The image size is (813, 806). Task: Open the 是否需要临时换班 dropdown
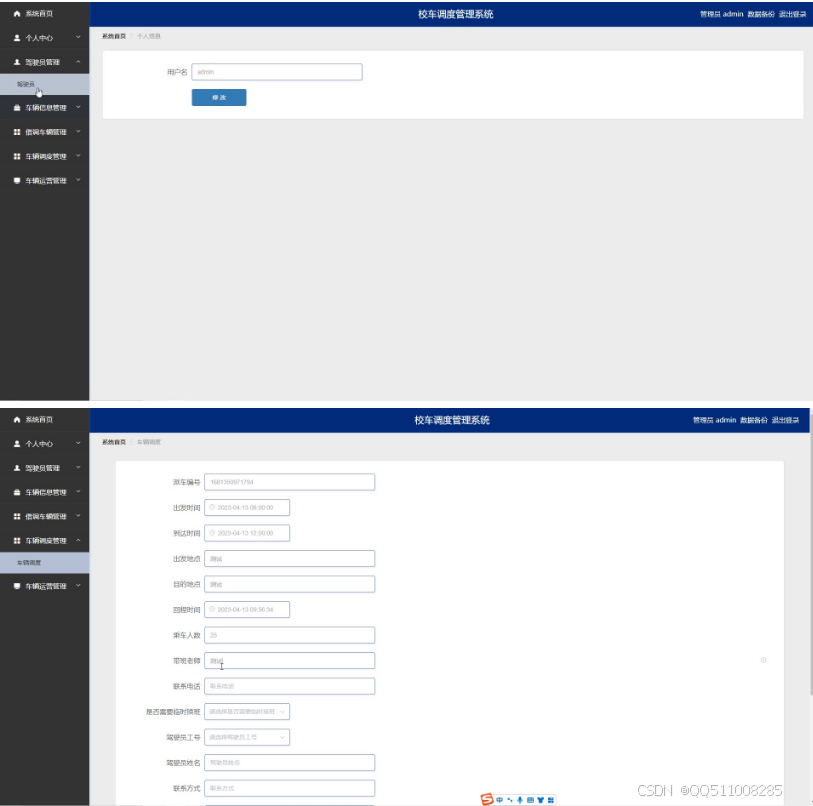tap(247, 712)
